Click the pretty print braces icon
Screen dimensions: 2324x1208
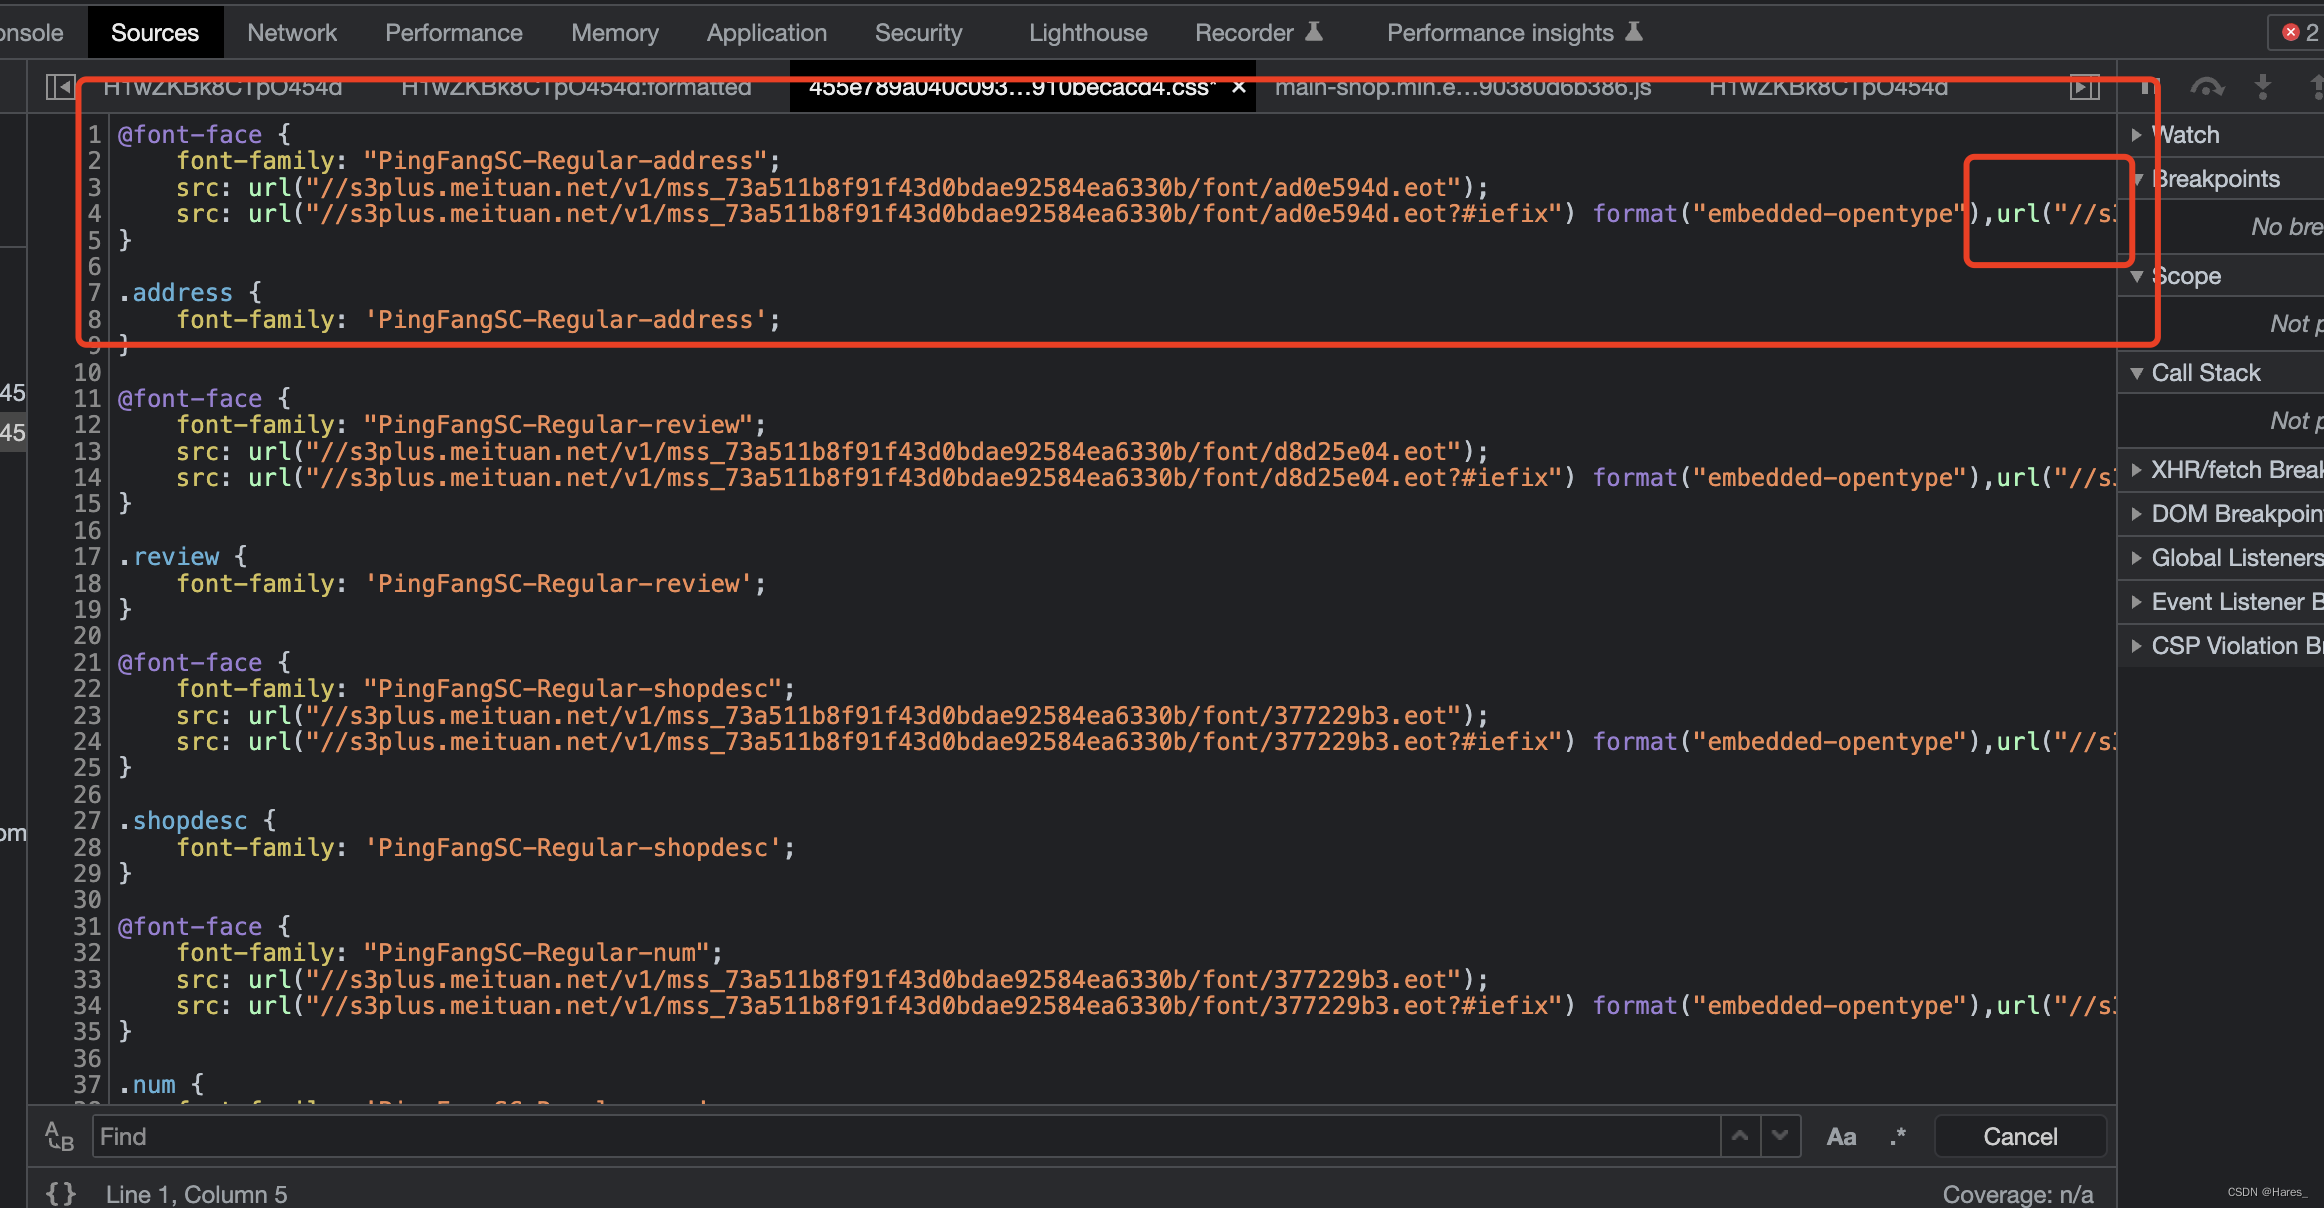[x=61, y=1193]
